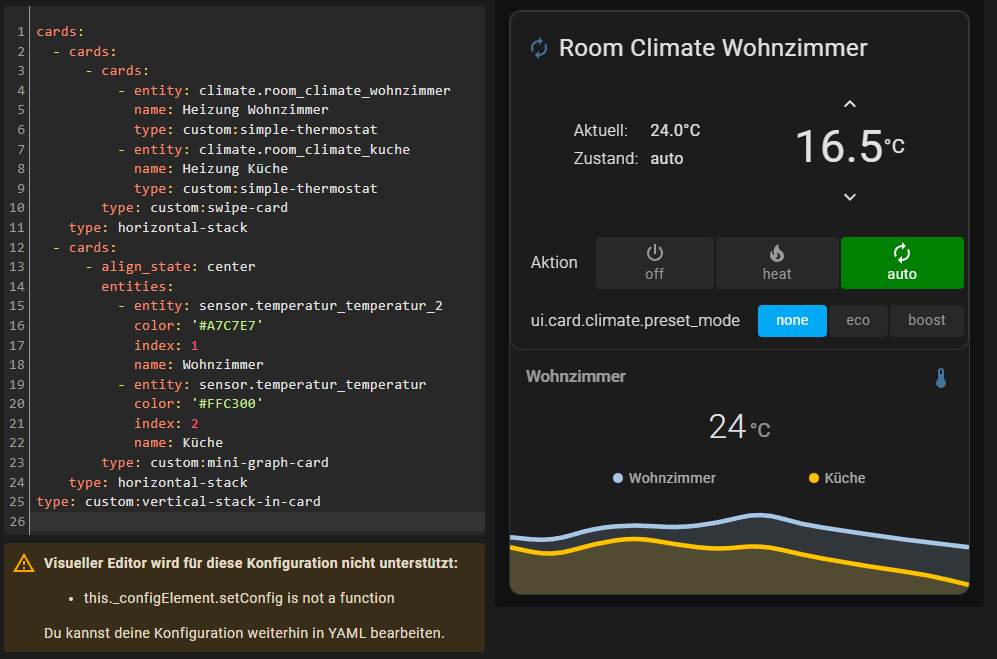997x659 pixels.
Task: Click the up chevron to raise target temperature
Action: tap(849, 103)
